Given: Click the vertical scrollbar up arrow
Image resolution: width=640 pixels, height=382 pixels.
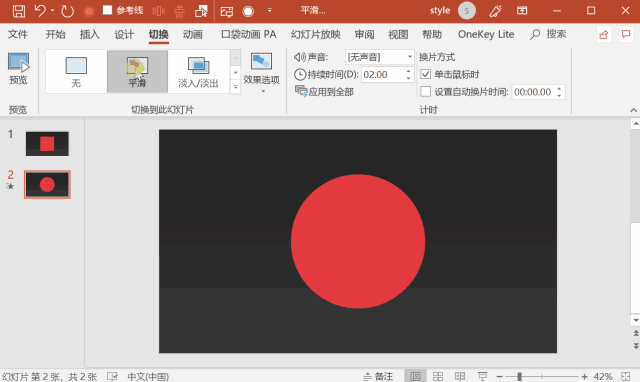Looking at the screenshot, I should 635,123.
